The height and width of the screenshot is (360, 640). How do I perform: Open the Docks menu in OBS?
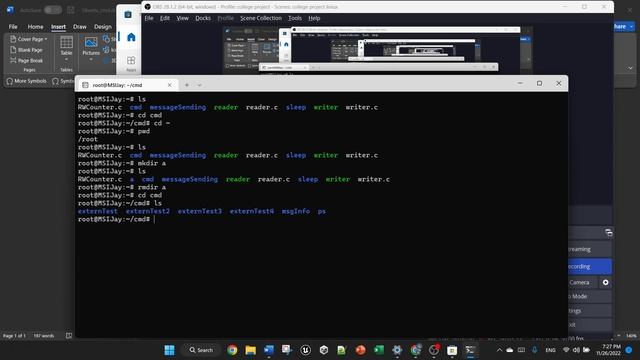[x=203, y=18]
